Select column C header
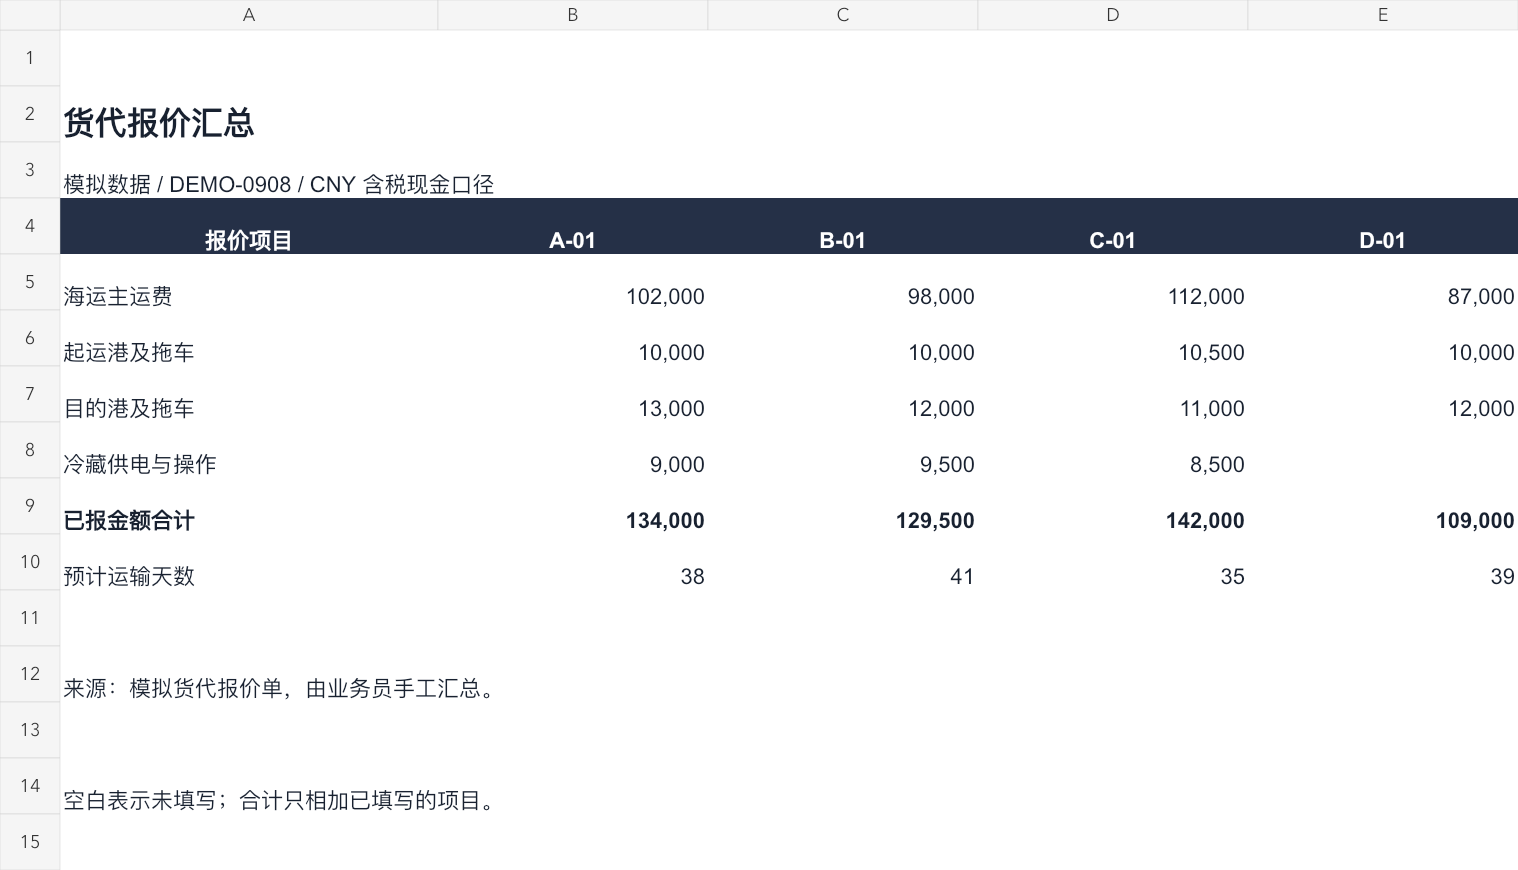1518x870 pixels. (x=843, y=15)
